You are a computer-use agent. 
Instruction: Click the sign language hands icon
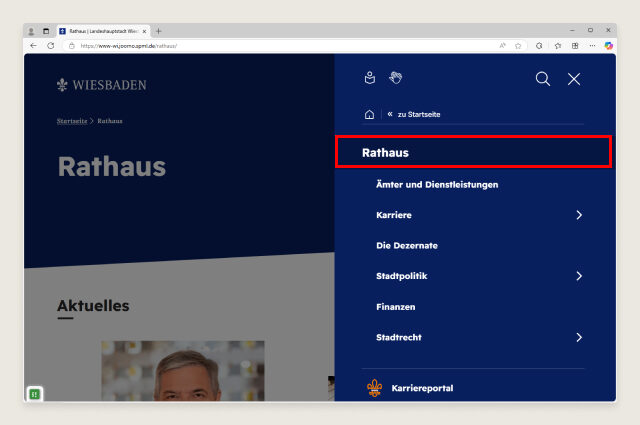(x=395, y=78)
